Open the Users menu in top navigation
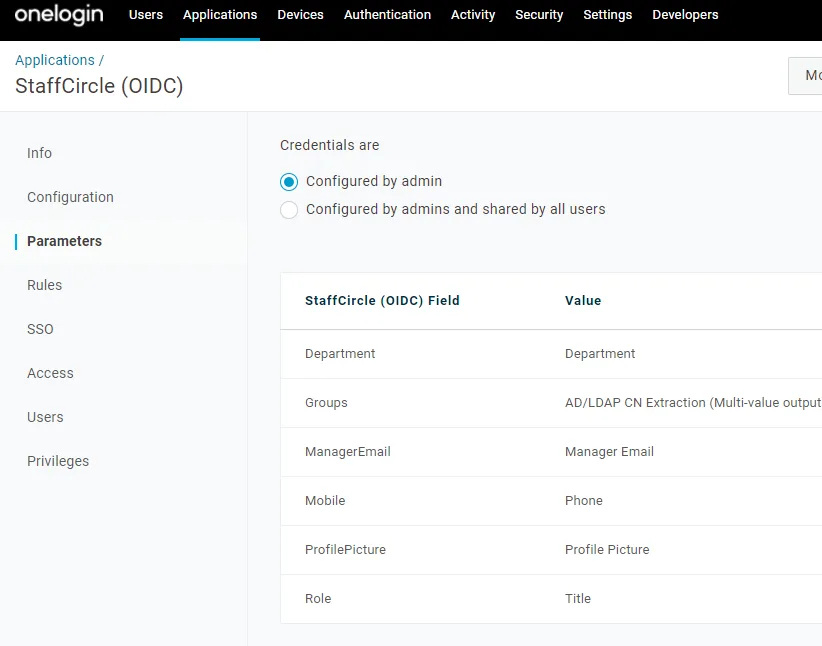822x646 pixels. [x=146, y=15]
